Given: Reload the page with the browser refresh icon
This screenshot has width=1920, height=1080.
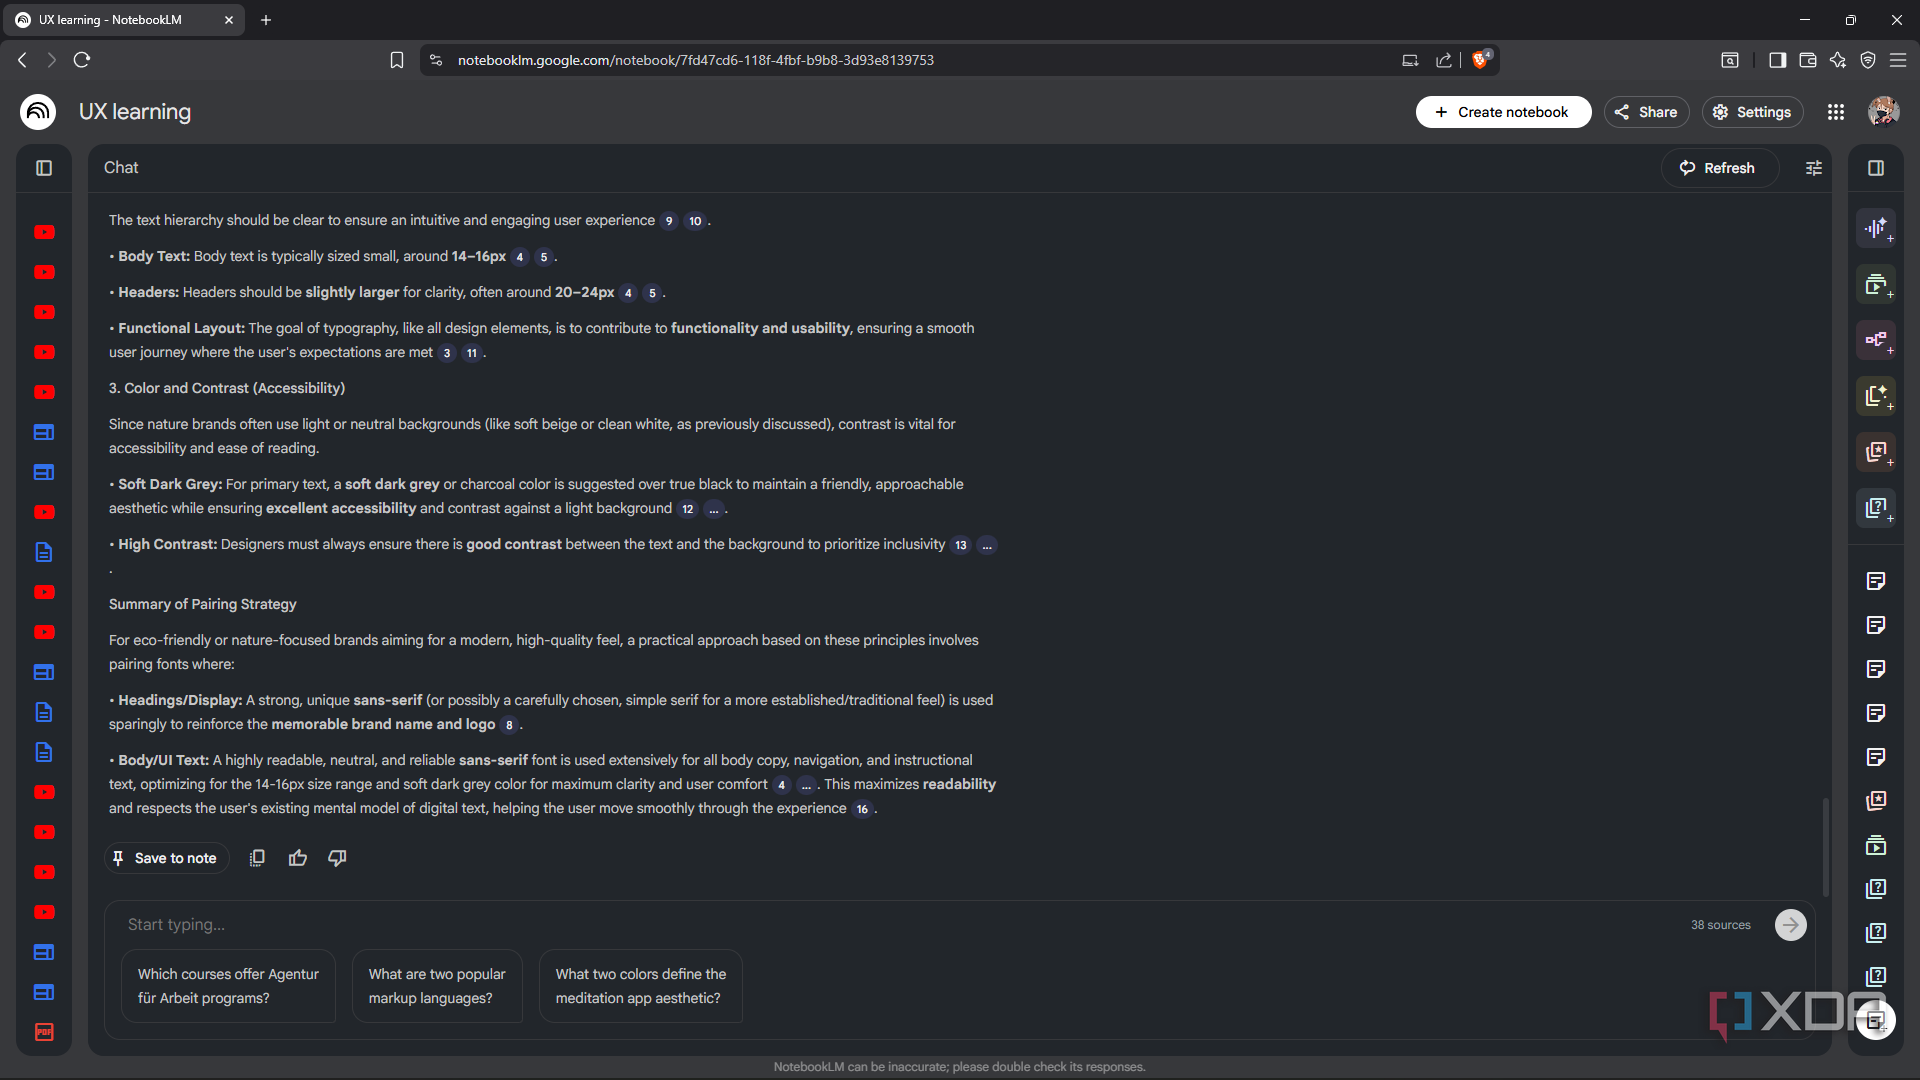Looking at the screenshot, I should (82, 60).
